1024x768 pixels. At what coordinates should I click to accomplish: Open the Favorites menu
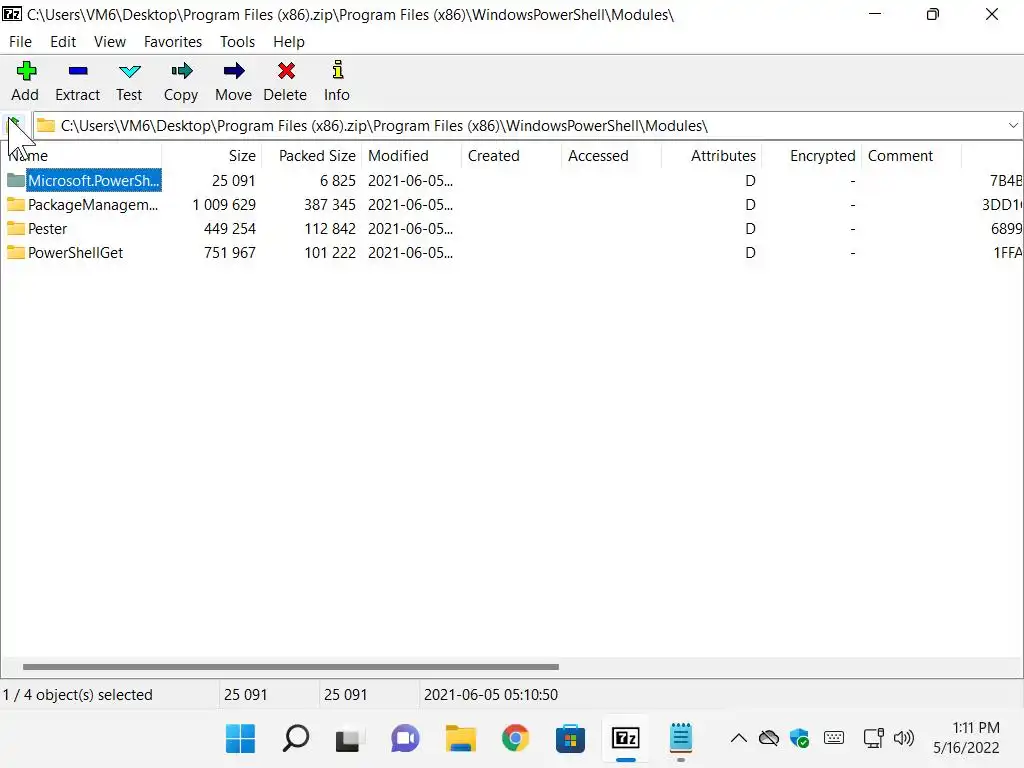[173, 42]
